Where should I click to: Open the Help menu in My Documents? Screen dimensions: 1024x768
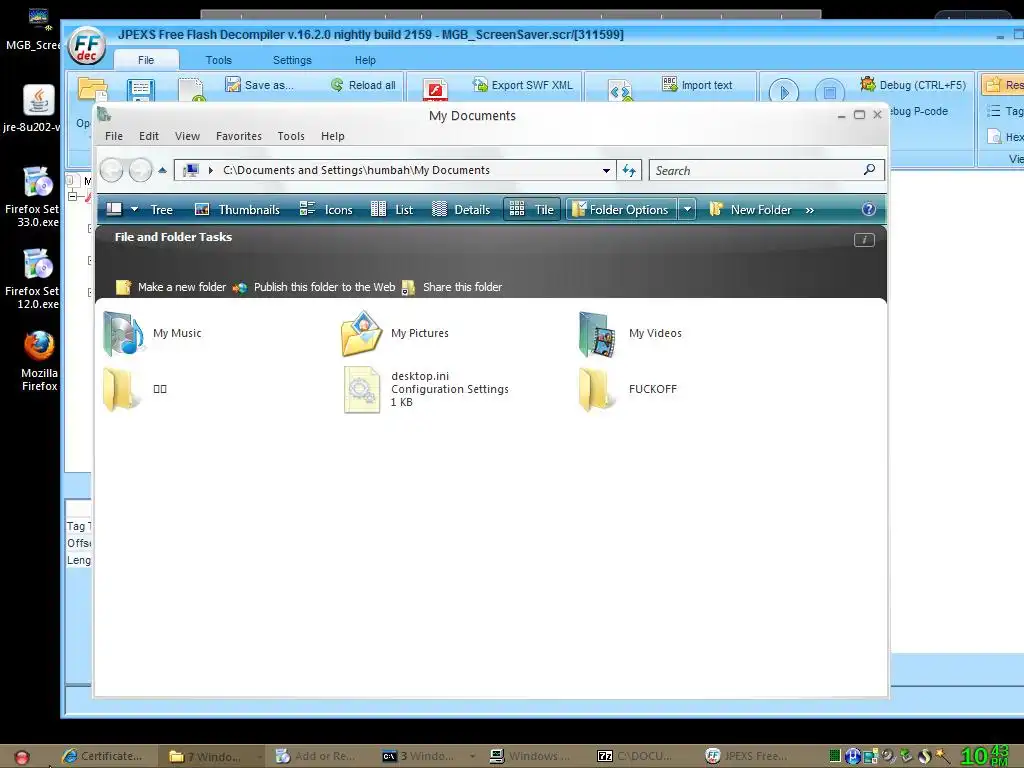(x=332, y=136)
